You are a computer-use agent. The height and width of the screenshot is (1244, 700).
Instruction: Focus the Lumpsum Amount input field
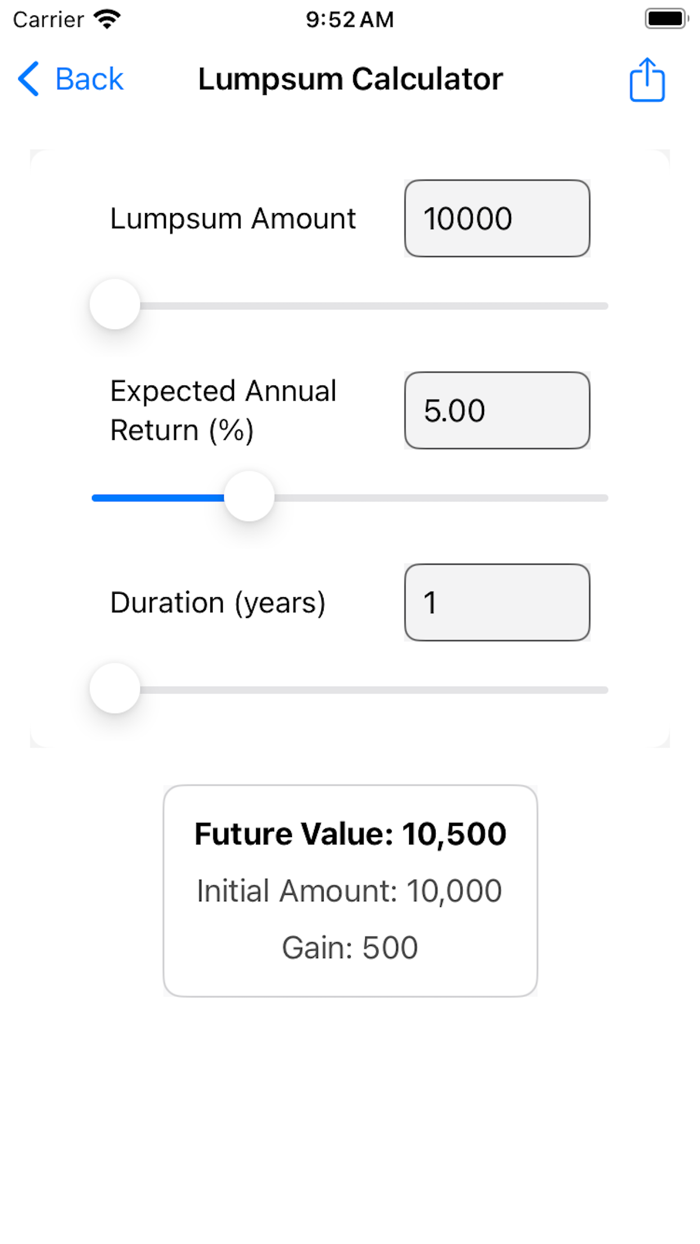click(497, 219)
